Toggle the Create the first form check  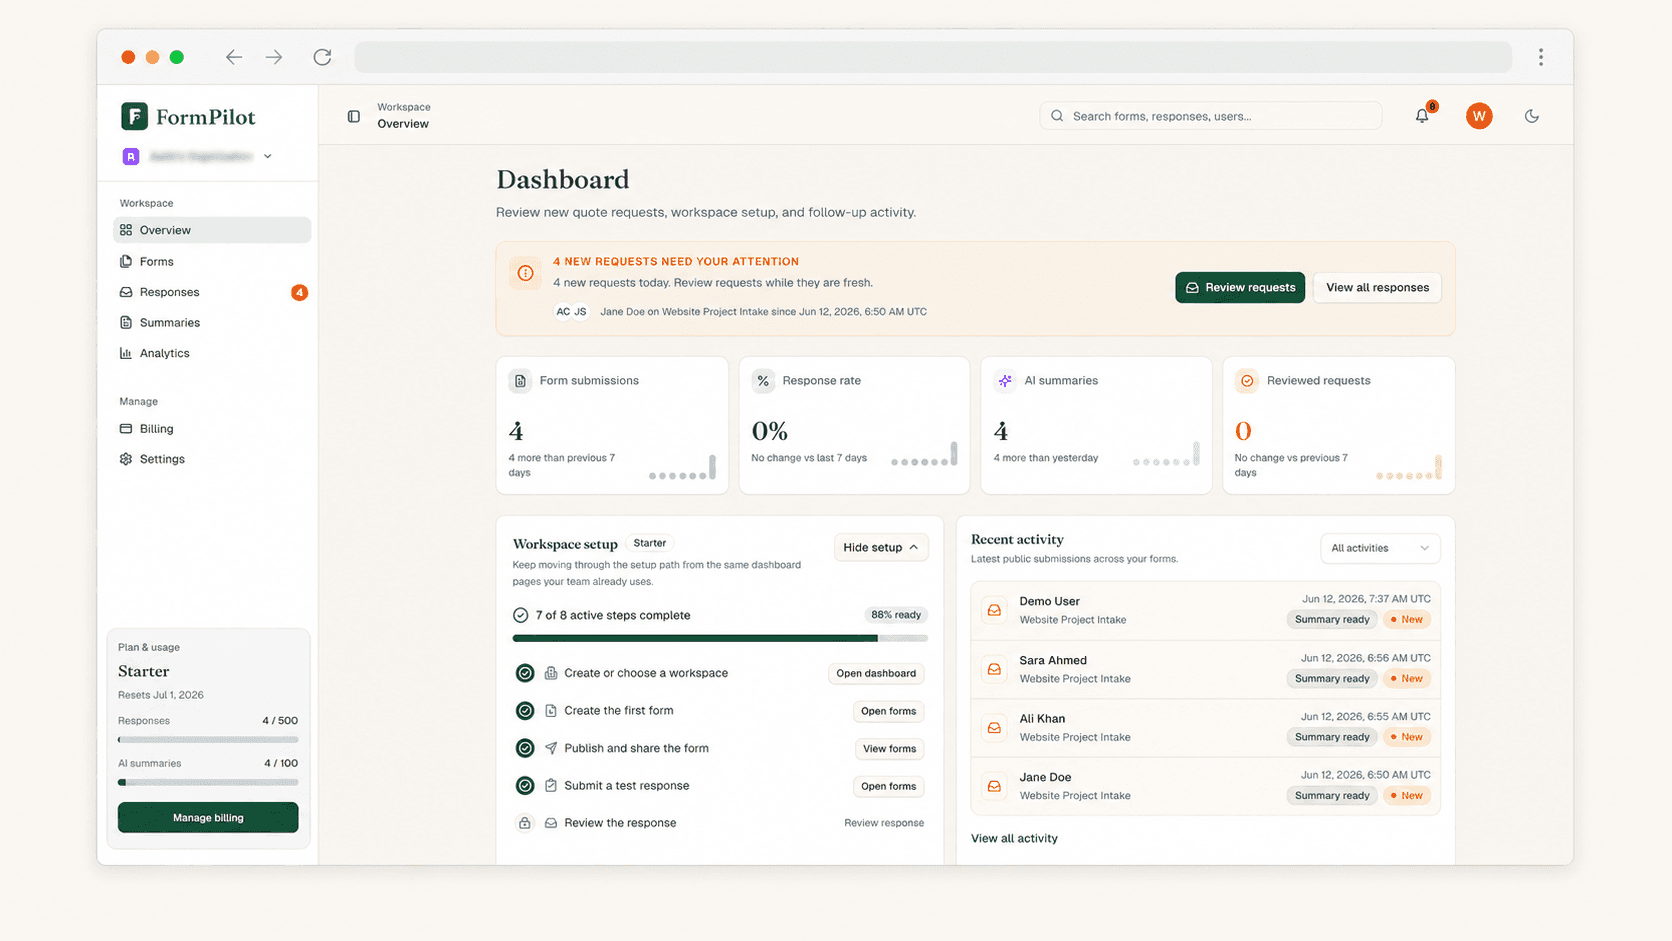(525, 711)
